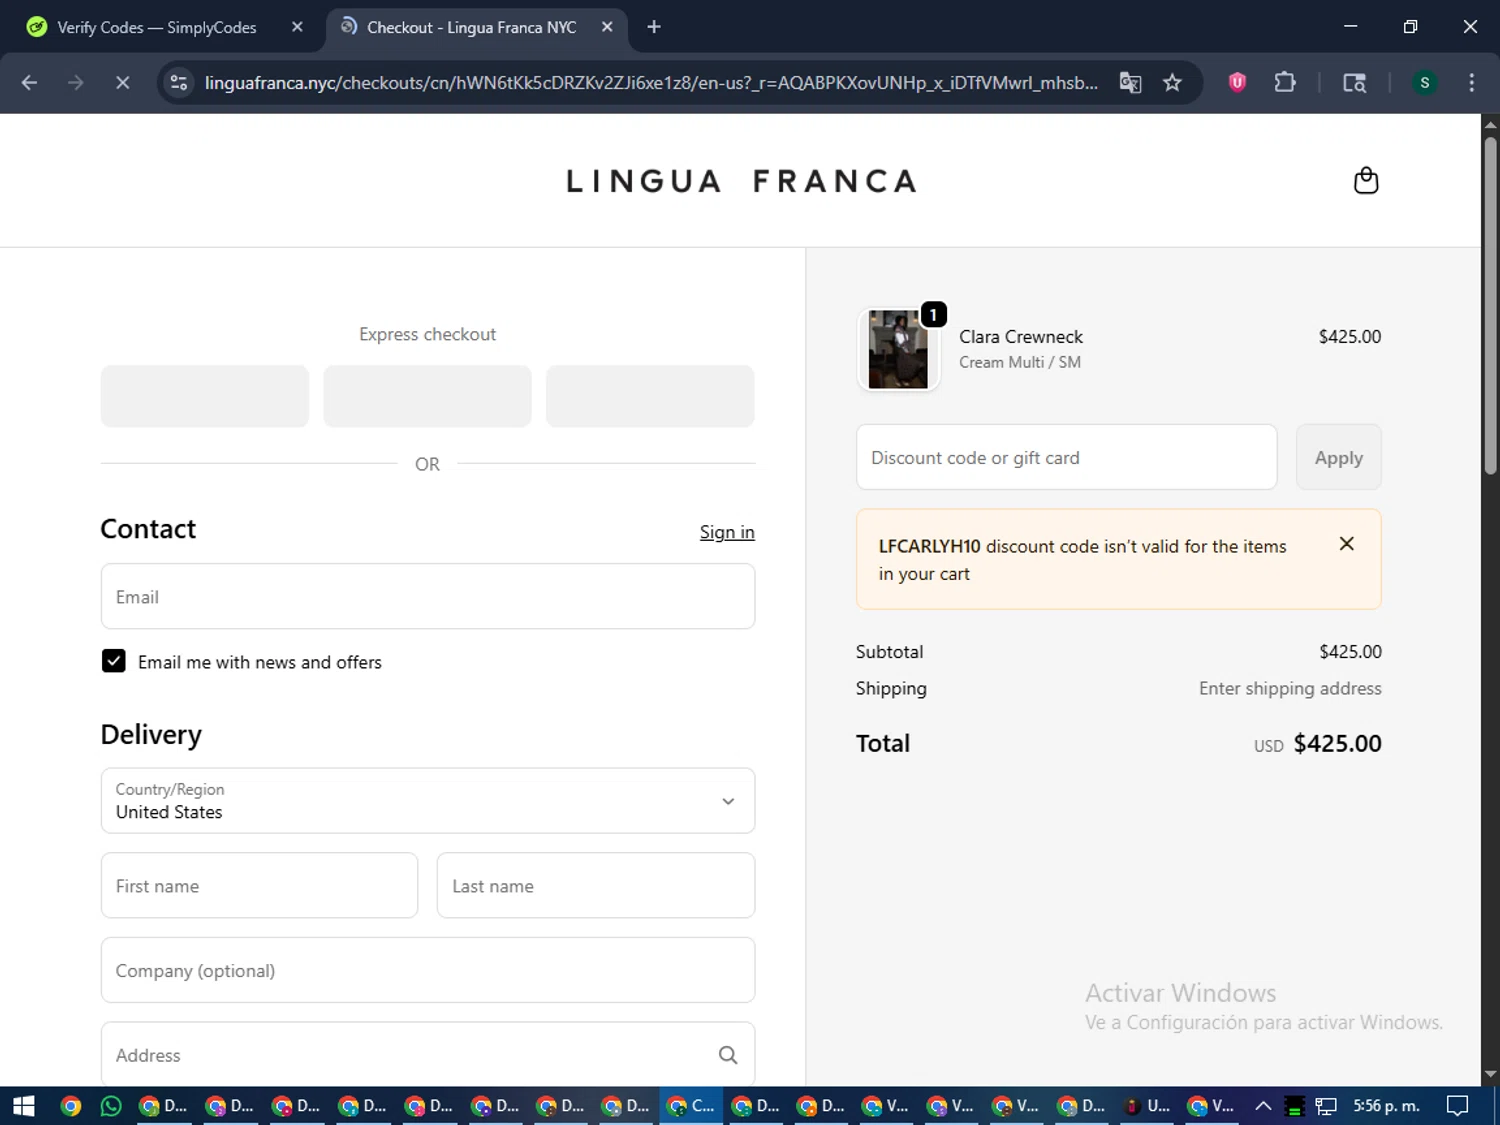The image size is (1500, 1125).
Task: Click the Sign in link
Action: click(727, 532)
